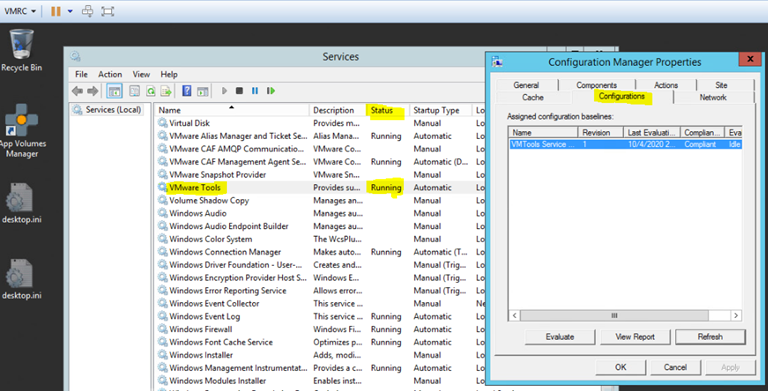This screenshot has width=768, height=391.
Task: Click the gear icon beside Virtual Disk
Action: click(163, 123)
